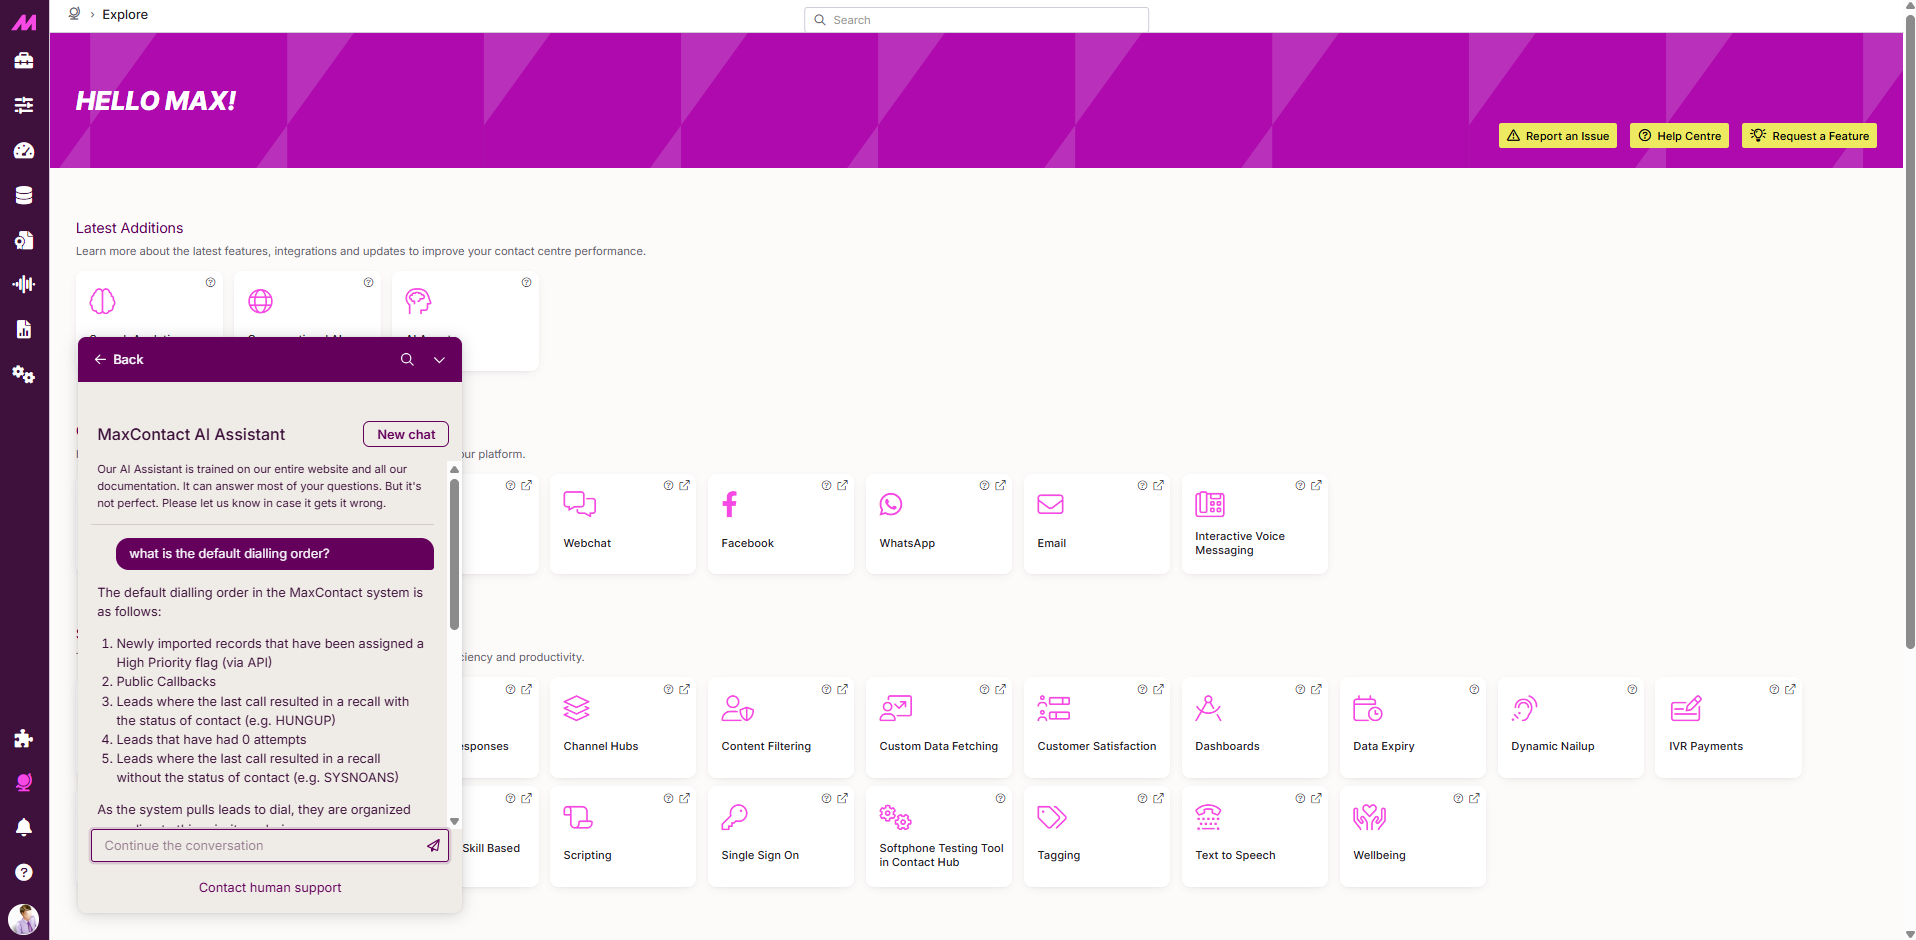The height and width of the screenshot is (940, 1916).
Task: Open the AI head icon card in Latest Additions
Action: pyautogui.click(x=465, y=320)
